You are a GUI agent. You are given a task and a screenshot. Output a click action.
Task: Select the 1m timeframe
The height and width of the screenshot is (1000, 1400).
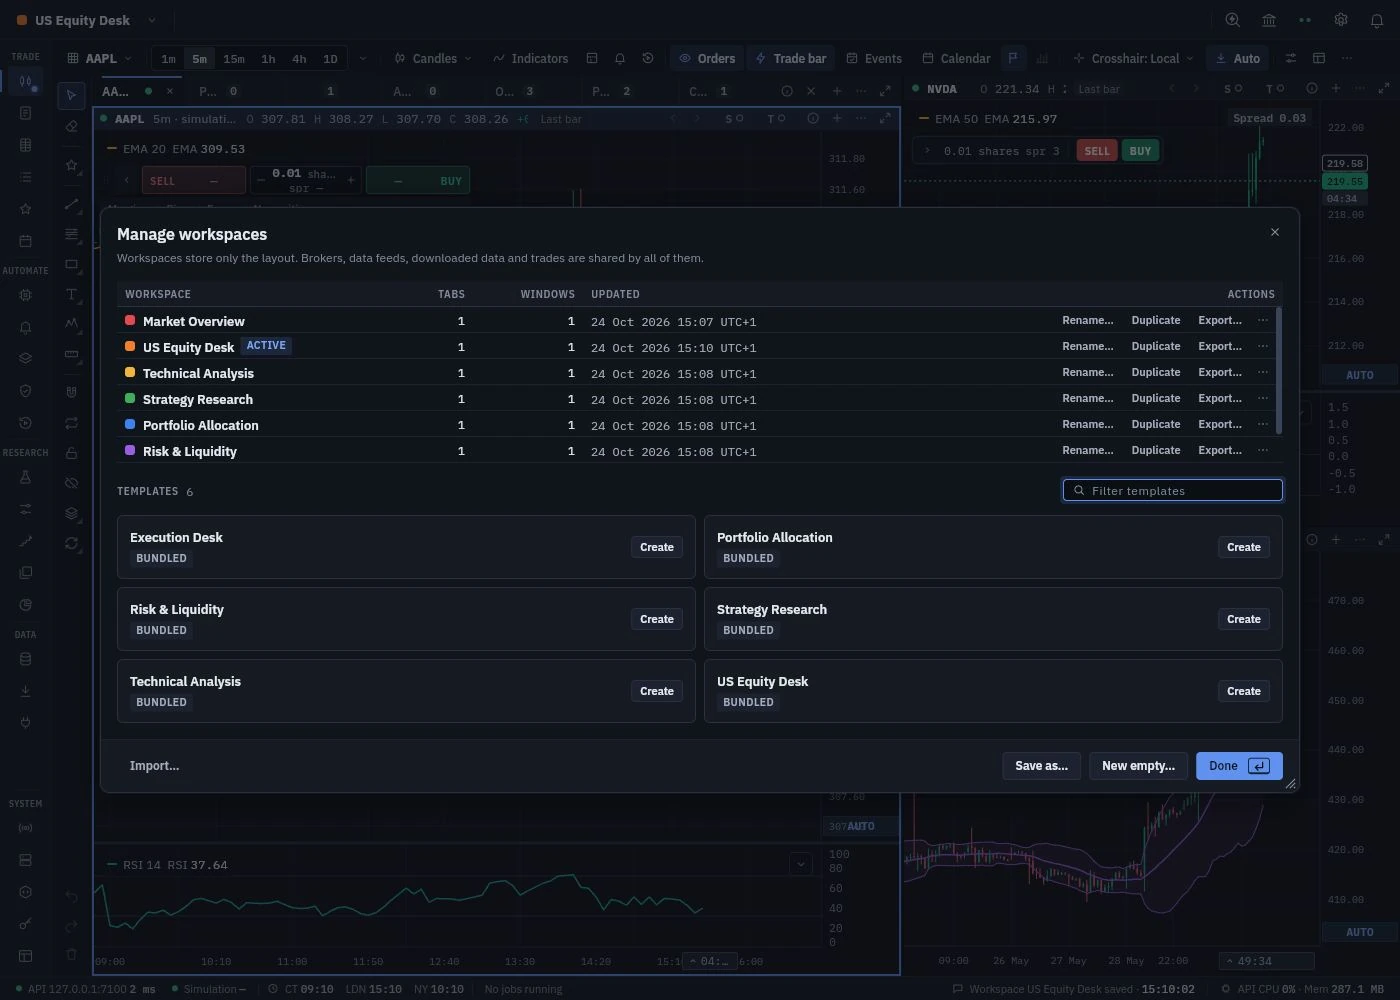click(x=168, y=59)
